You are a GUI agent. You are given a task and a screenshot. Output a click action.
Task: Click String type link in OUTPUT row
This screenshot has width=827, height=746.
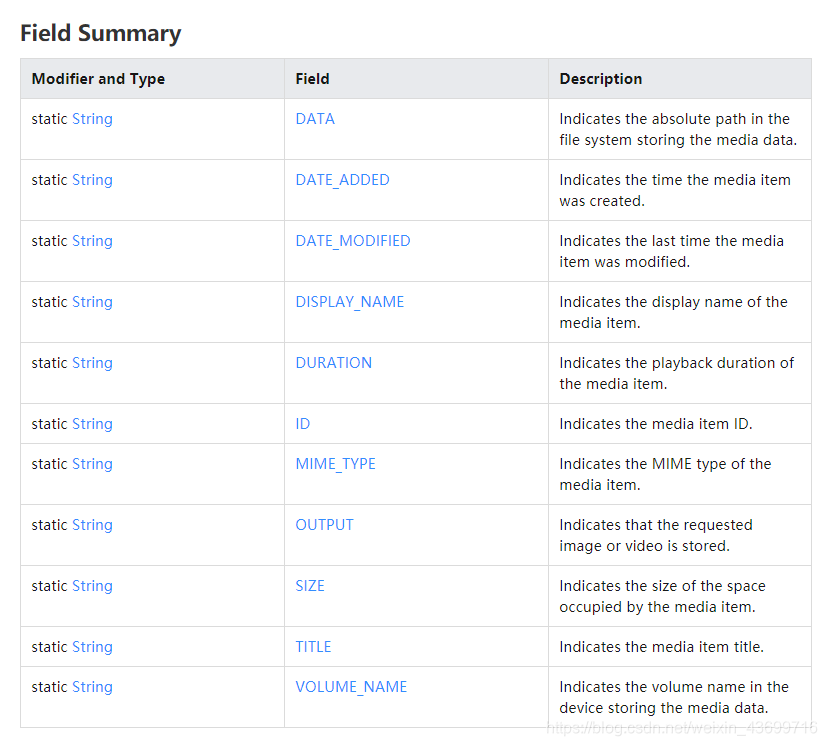pyautogui.click(x=92, y=525)
